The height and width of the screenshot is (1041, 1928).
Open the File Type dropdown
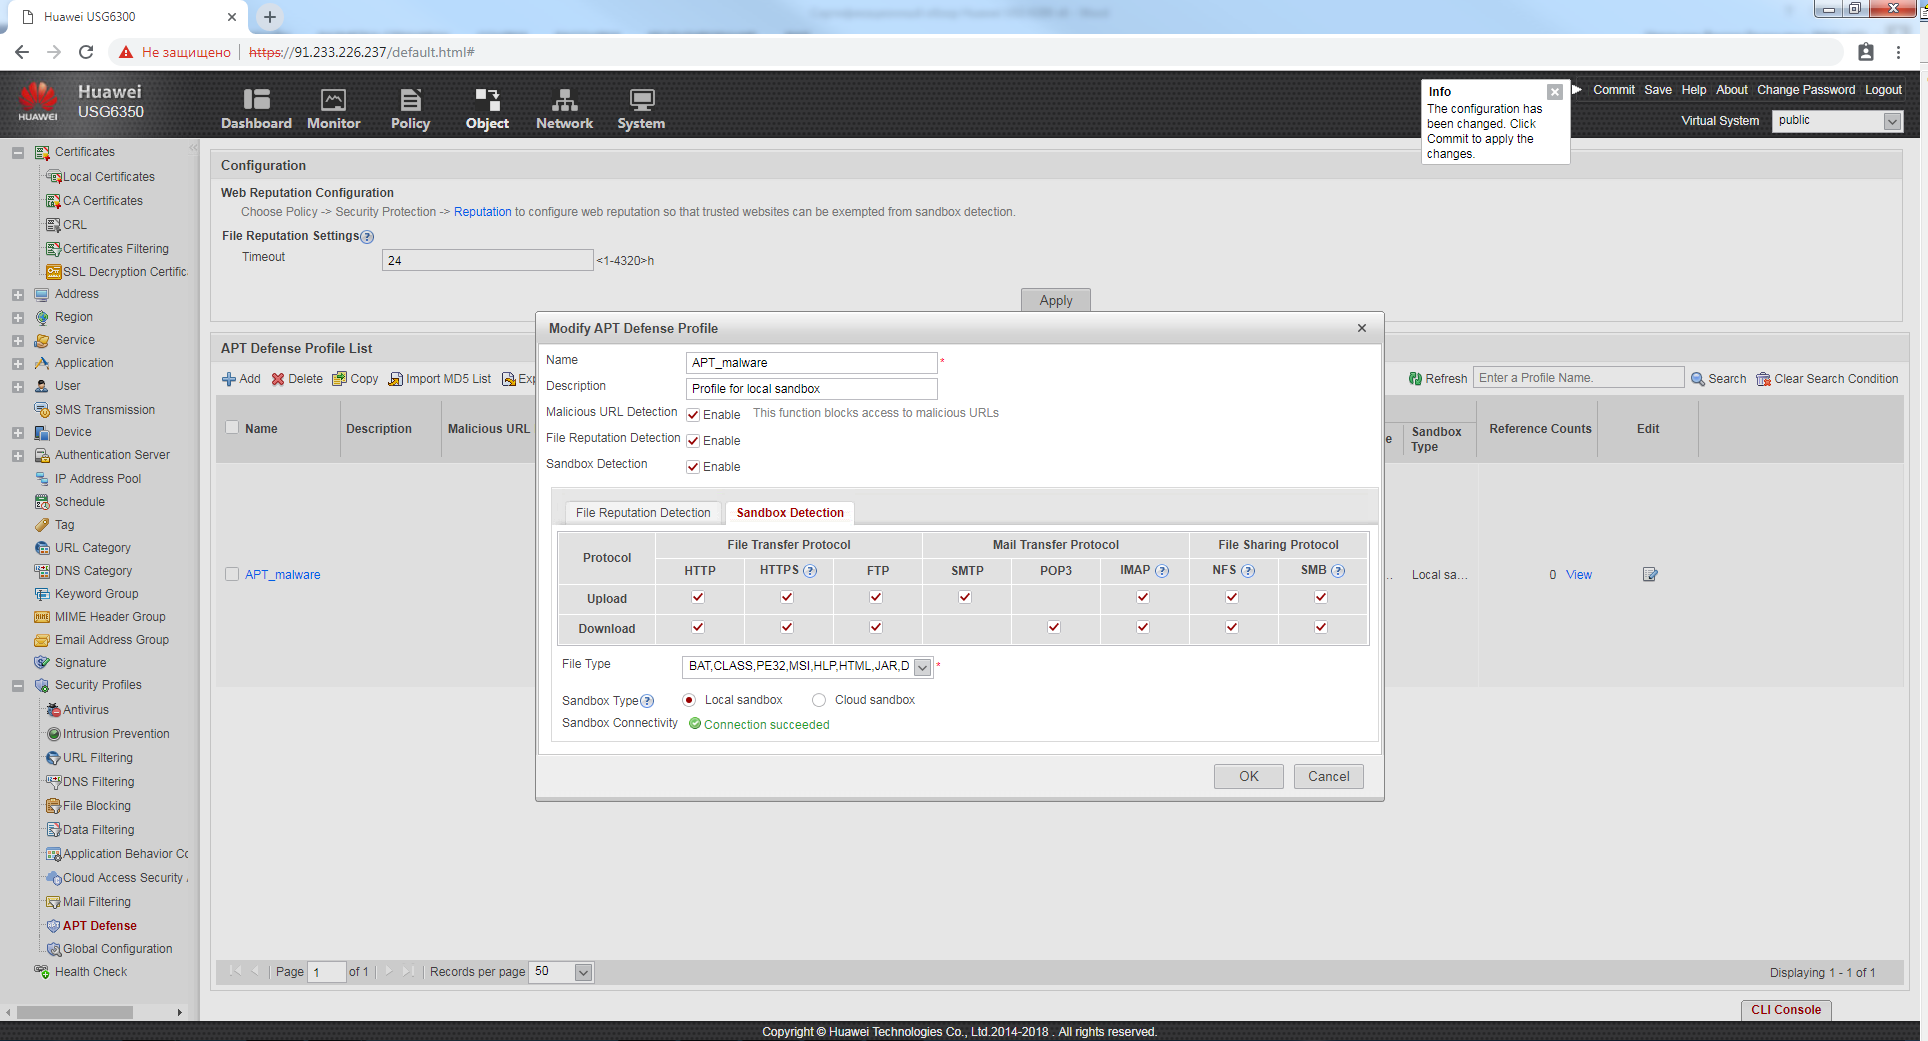click(923, 667)
